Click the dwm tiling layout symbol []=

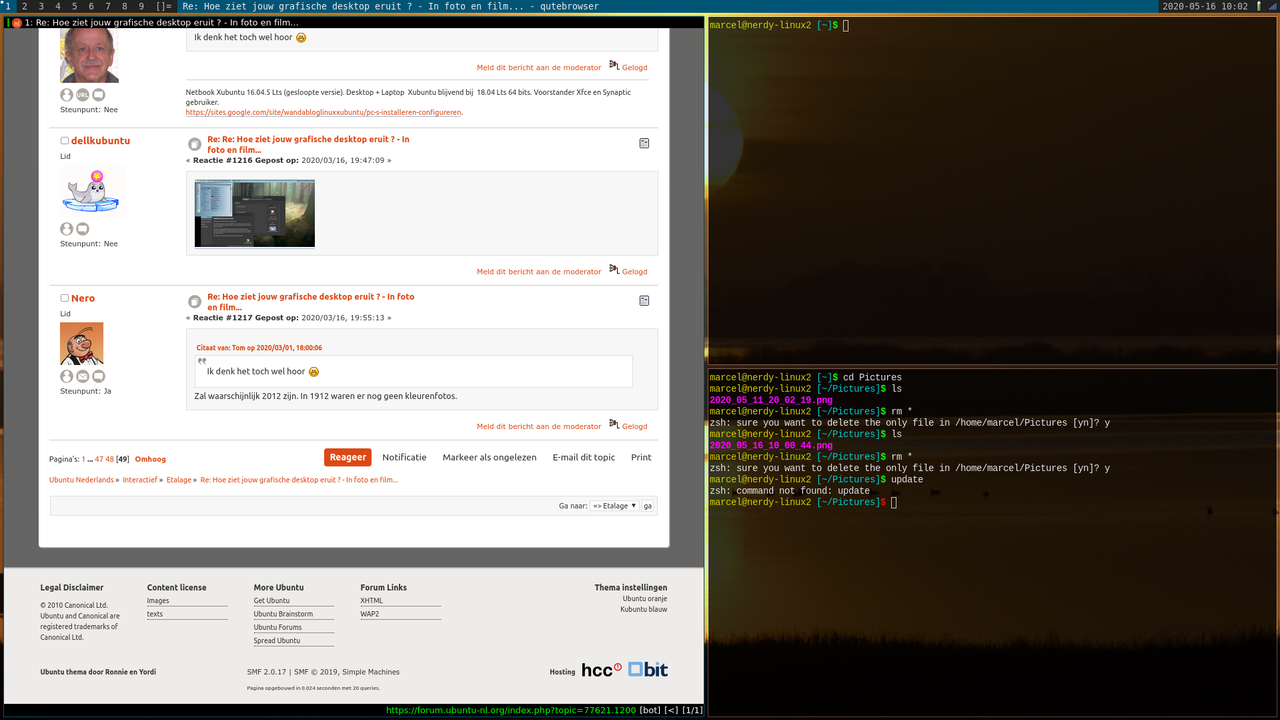pyautogui.click(x=164, y=6)
